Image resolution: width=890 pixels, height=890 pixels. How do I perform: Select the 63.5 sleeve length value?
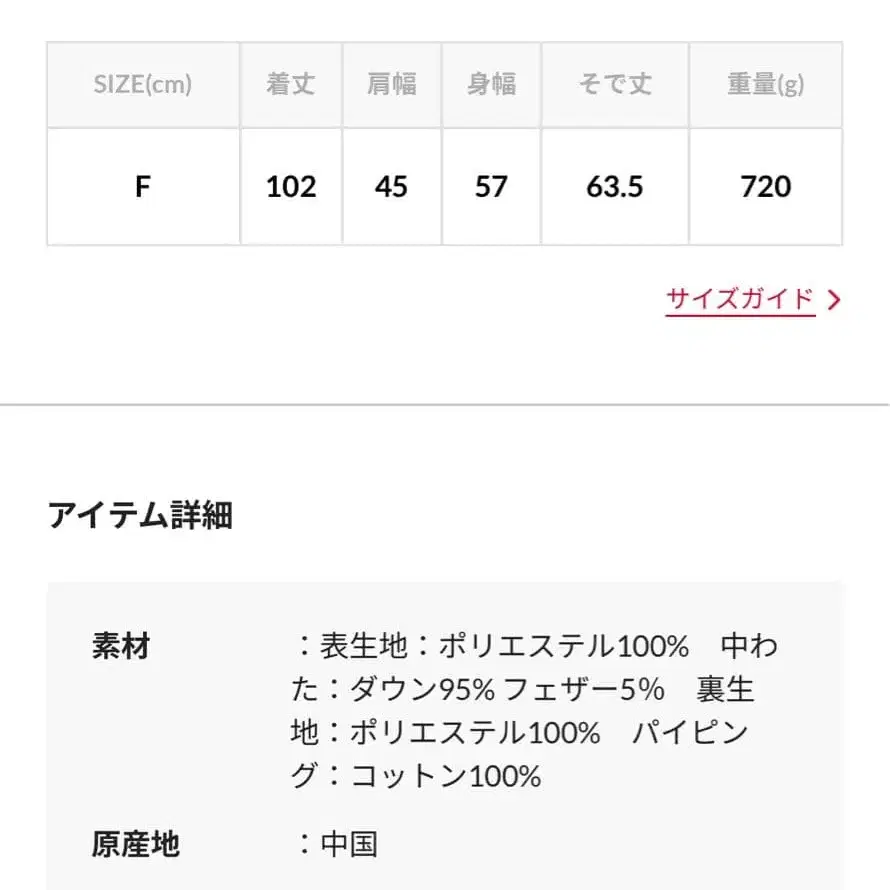[614, 187]
